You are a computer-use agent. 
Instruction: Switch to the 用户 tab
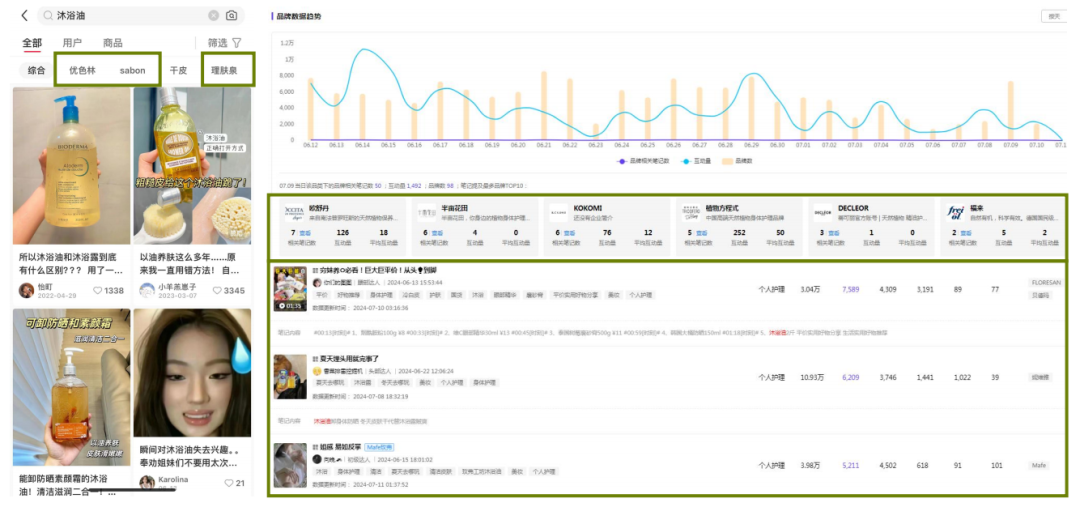point(72,43)
